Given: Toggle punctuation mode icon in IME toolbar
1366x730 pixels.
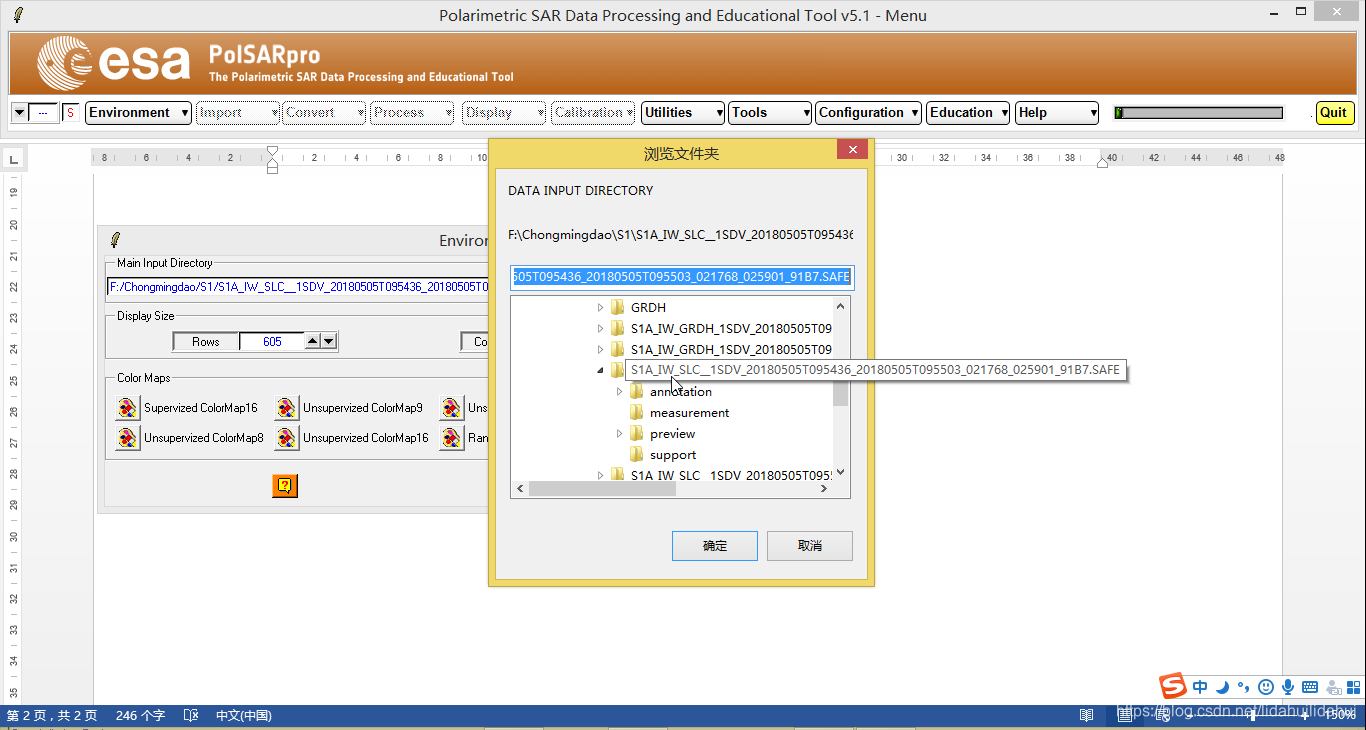Looking at the screenshot, I should [1244, 687].
